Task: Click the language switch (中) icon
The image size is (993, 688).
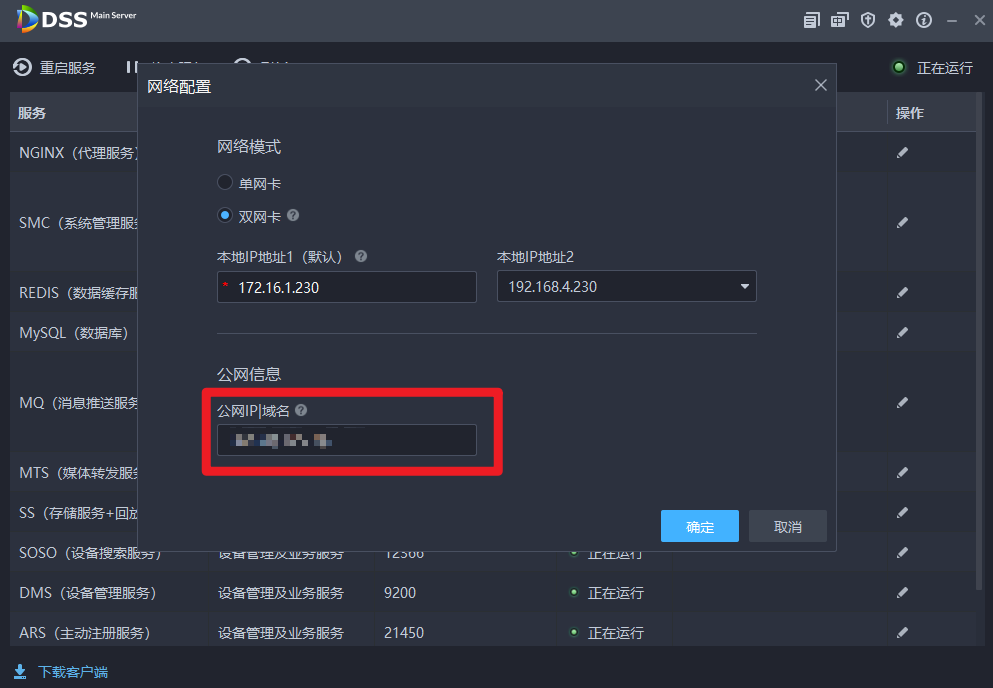Action: click(839, 20)
